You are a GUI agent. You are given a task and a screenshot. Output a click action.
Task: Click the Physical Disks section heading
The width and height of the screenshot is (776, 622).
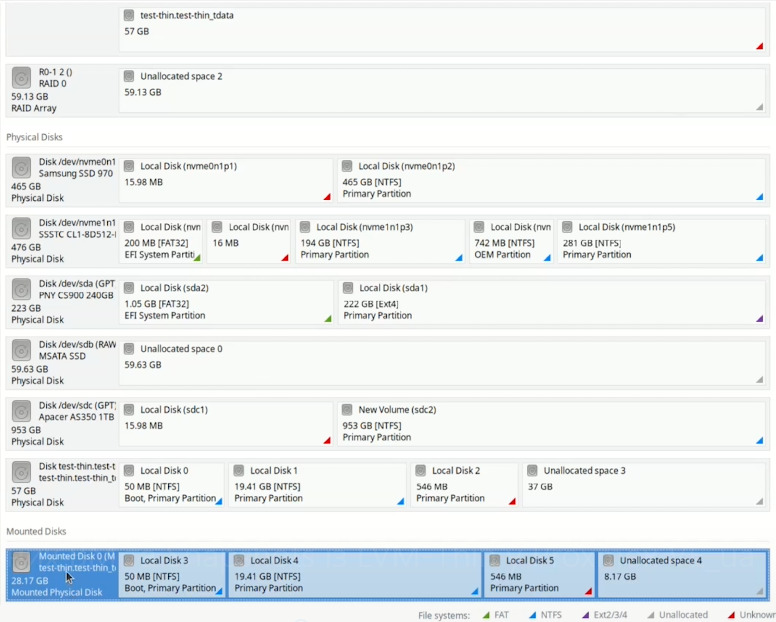tap(35, 137)
